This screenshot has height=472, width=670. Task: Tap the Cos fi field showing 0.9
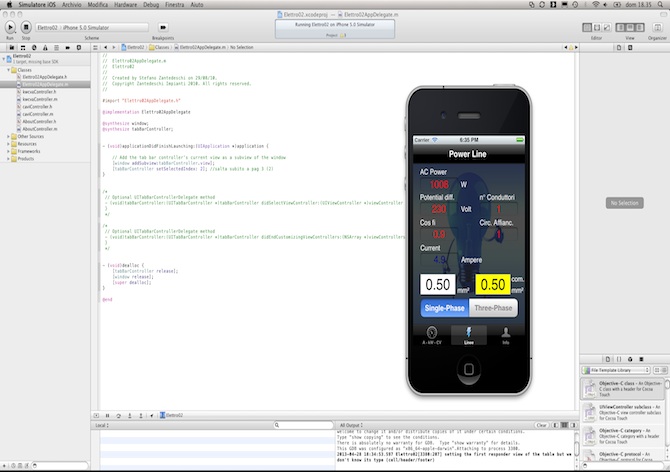coord(439,235)
